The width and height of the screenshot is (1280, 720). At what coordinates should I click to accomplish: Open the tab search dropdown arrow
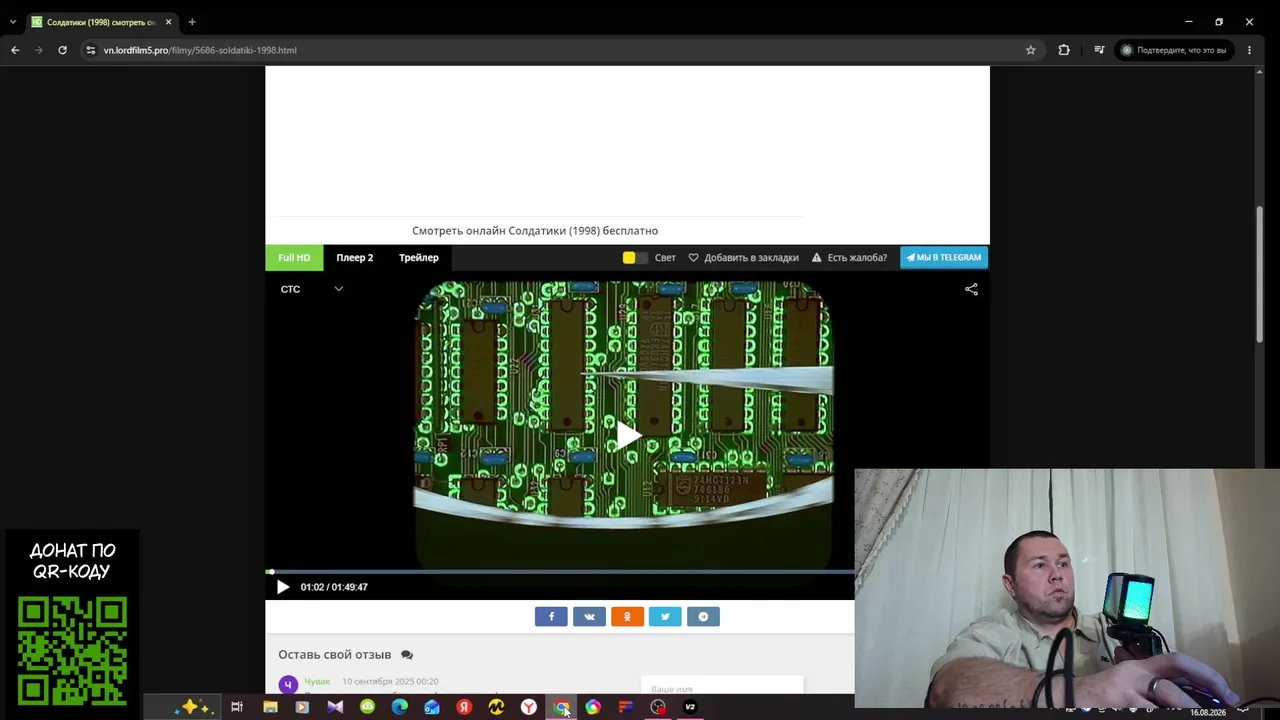(x=13, y=22)
